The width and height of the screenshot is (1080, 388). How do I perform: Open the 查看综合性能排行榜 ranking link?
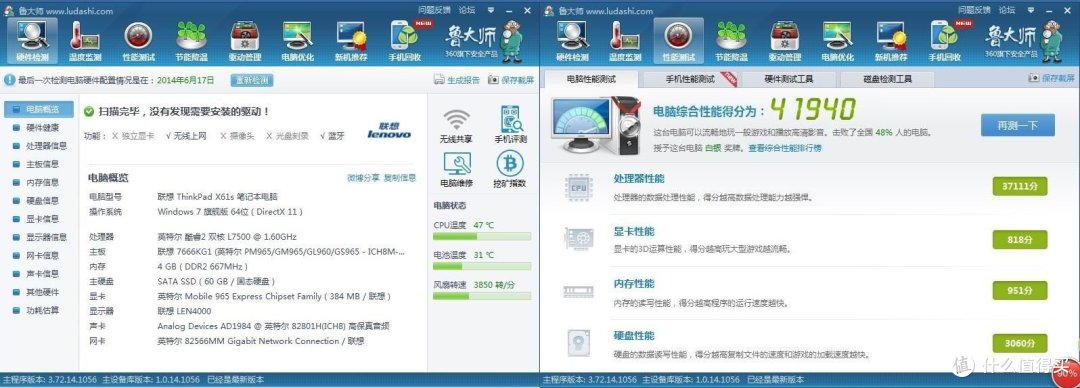(785, 147)
